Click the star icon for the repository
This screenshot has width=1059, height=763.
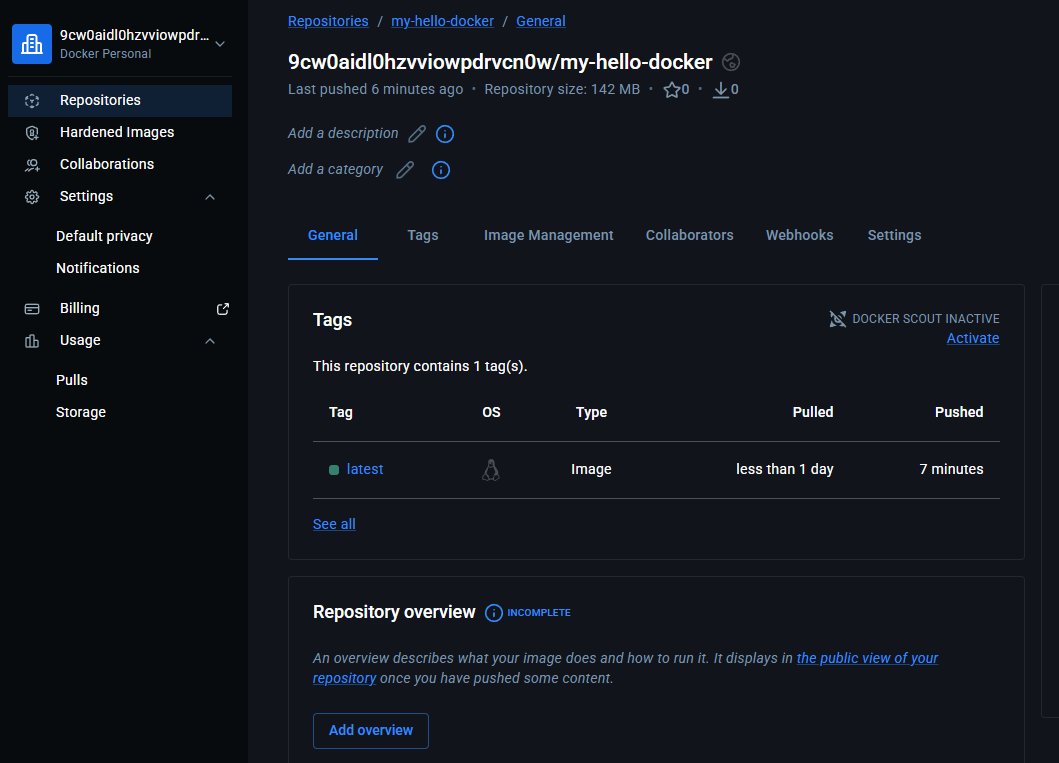[671, 90]
